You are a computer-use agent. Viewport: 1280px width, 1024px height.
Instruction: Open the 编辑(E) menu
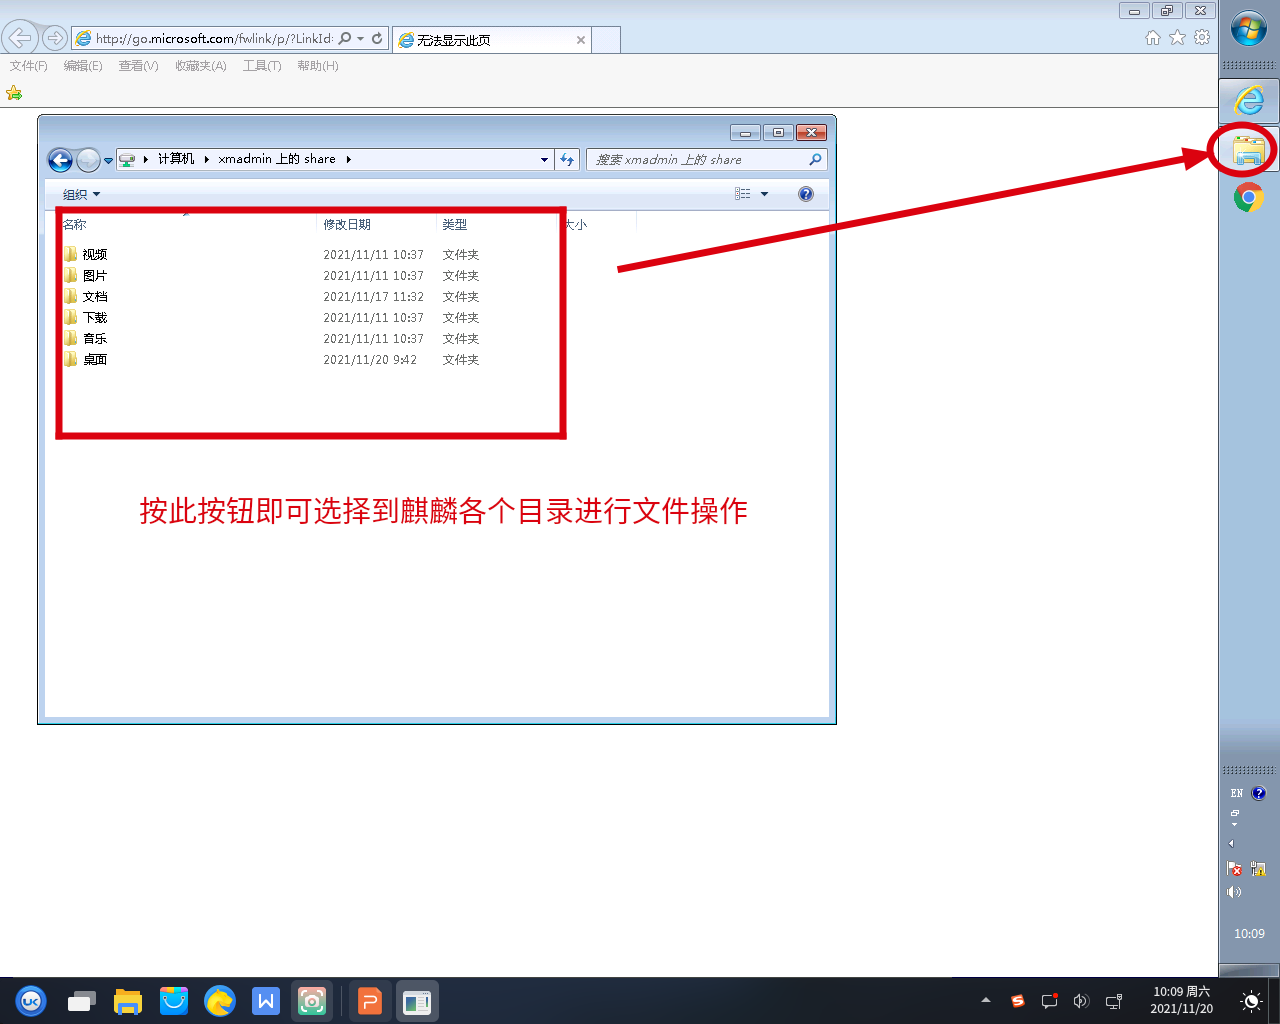coord(83,66)
